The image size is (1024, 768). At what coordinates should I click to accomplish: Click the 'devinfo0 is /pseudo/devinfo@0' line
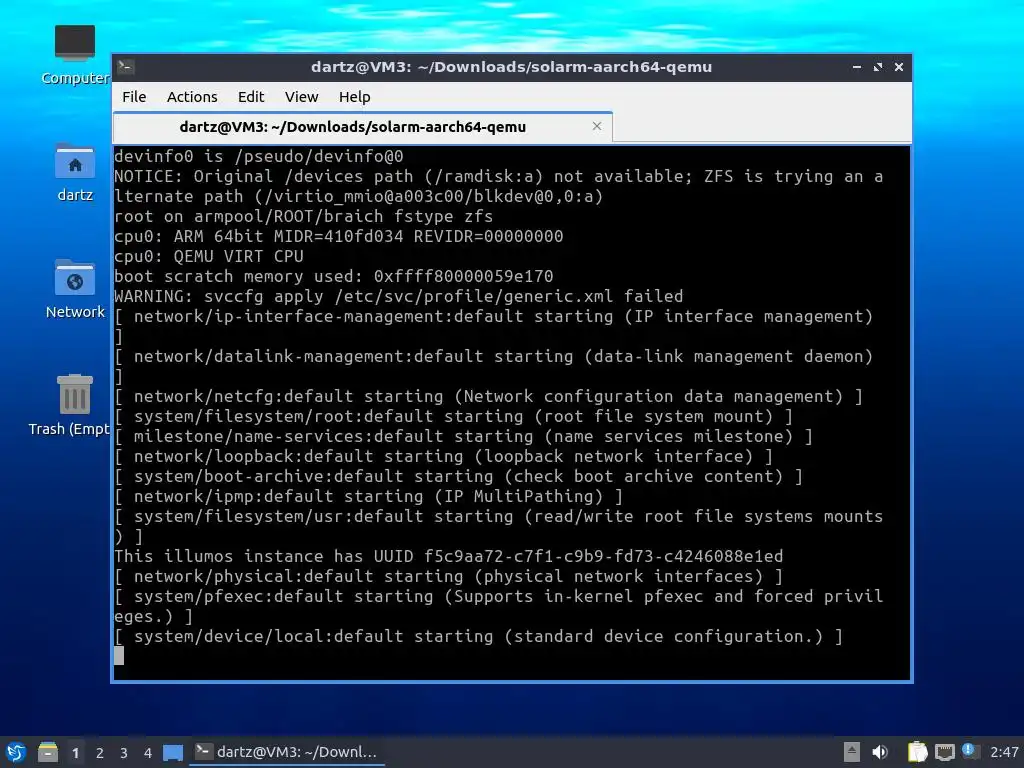click(x=259, y=156)
